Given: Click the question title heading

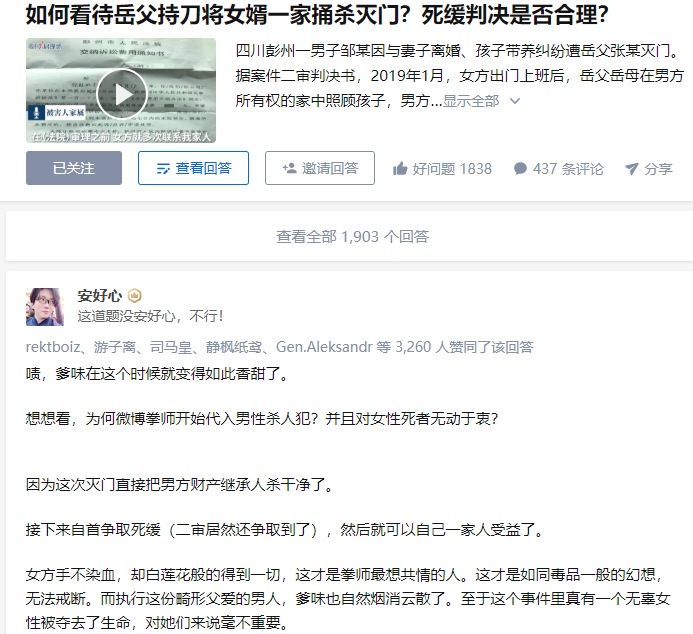Looking at the screenshot, I should pyautogui.click(x=317, y=15).
